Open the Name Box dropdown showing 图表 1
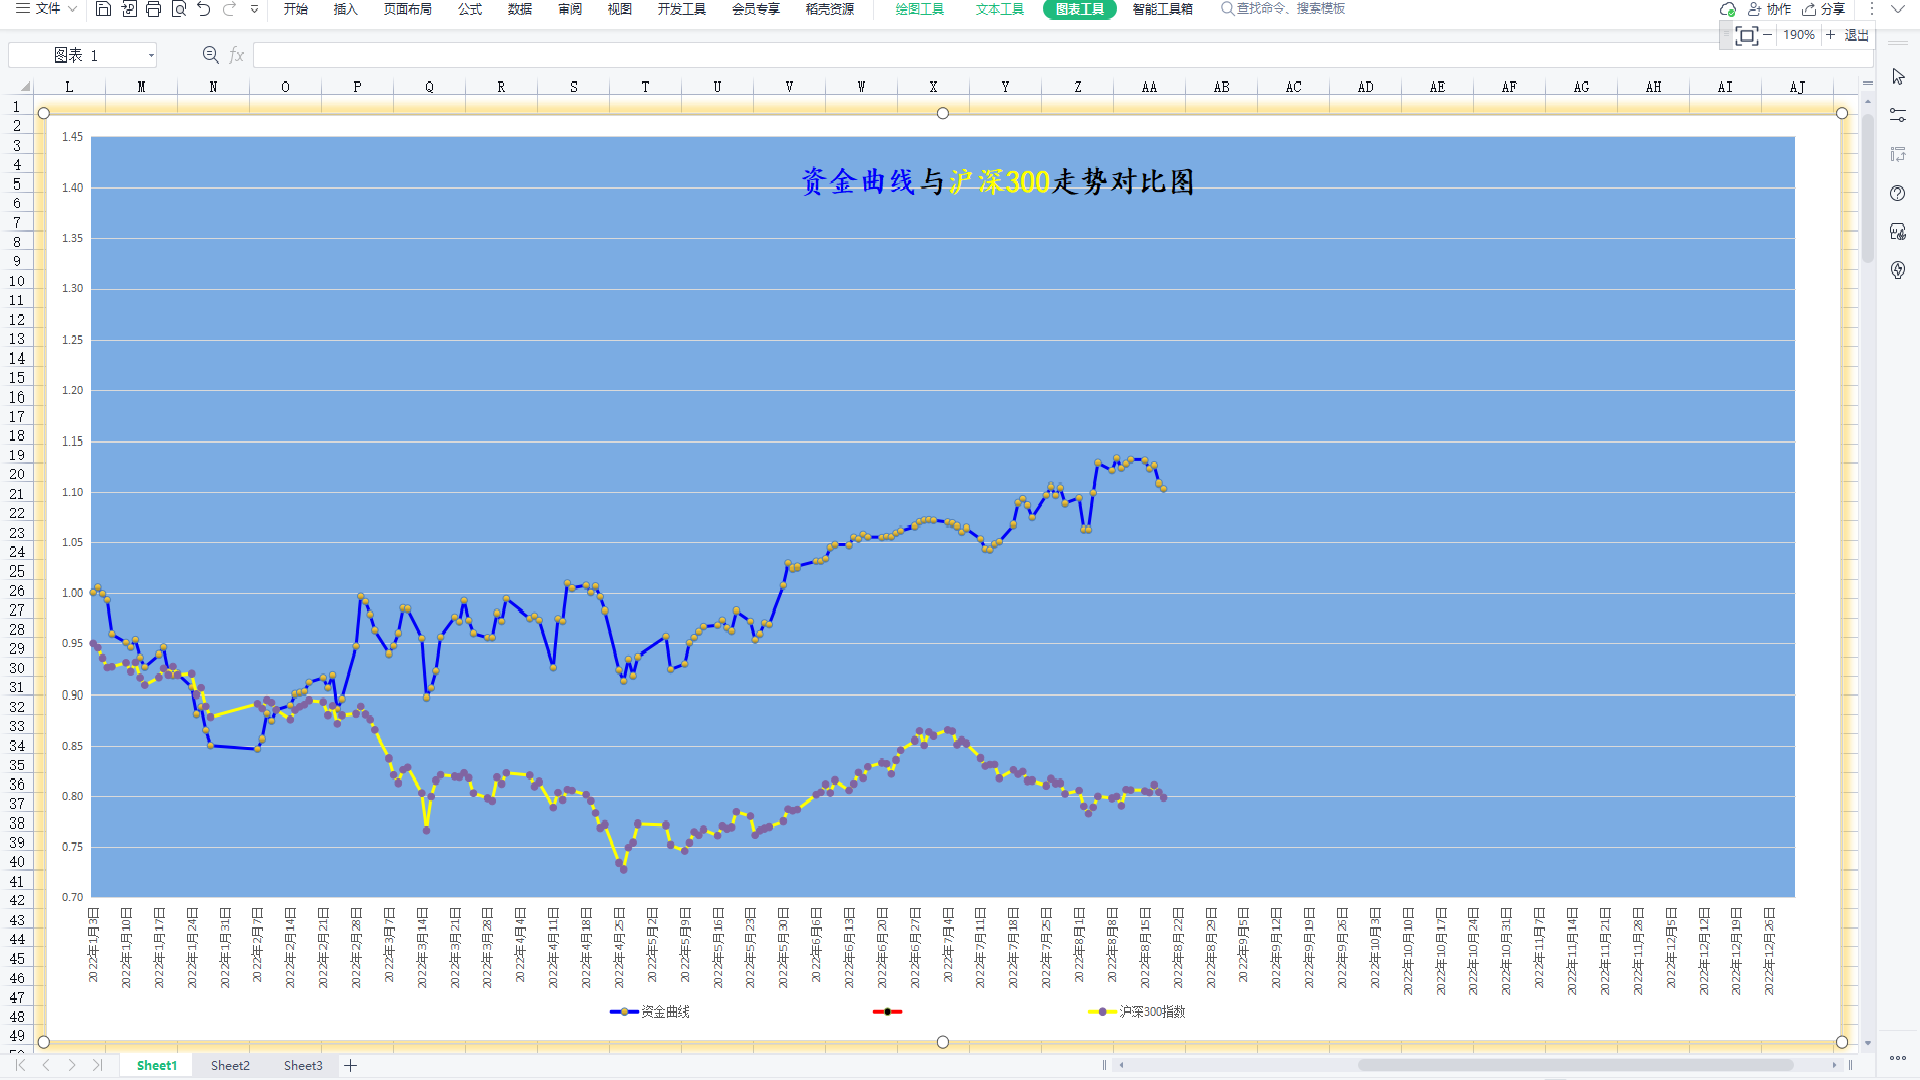The image size is (1920, 1080). pyautogui.click(x=151, y=56)
